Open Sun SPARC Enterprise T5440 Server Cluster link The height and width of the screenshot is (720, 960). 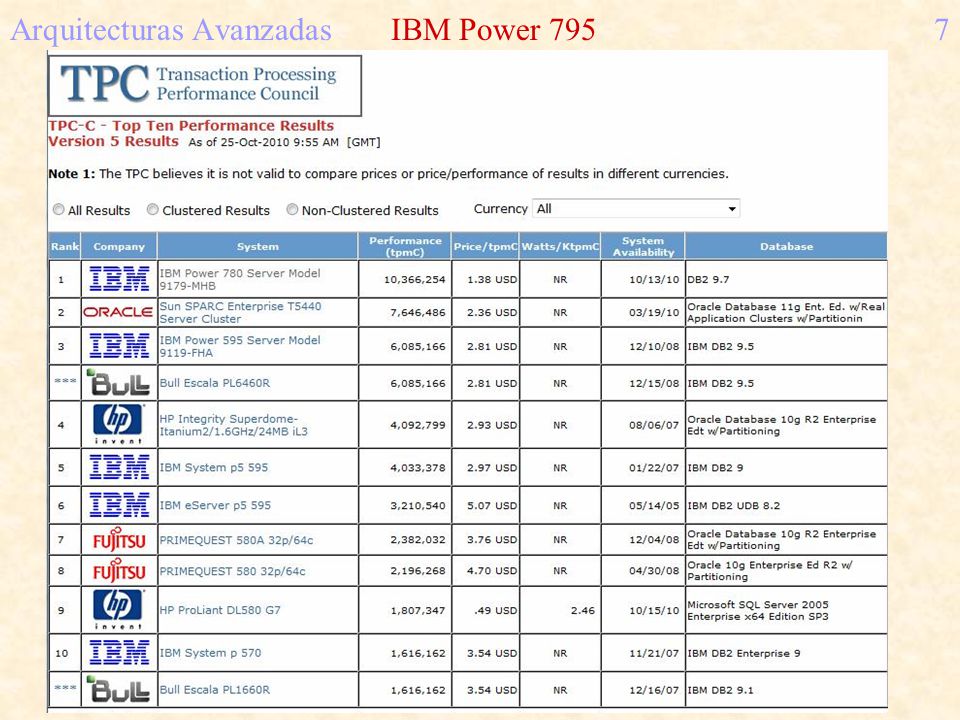240,312
